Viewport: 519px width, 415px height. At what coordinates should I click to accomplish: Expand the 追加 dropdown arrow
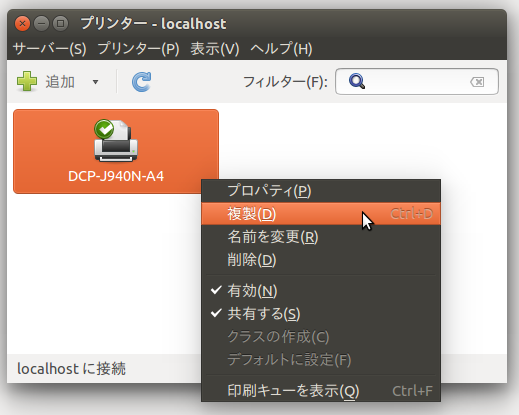(95, 82)
